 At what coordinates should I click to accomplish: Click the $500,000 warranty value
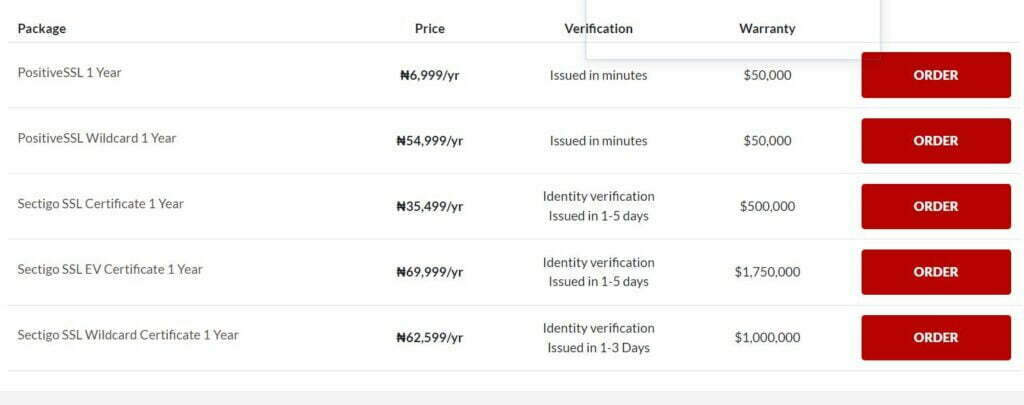click(767, 206)
